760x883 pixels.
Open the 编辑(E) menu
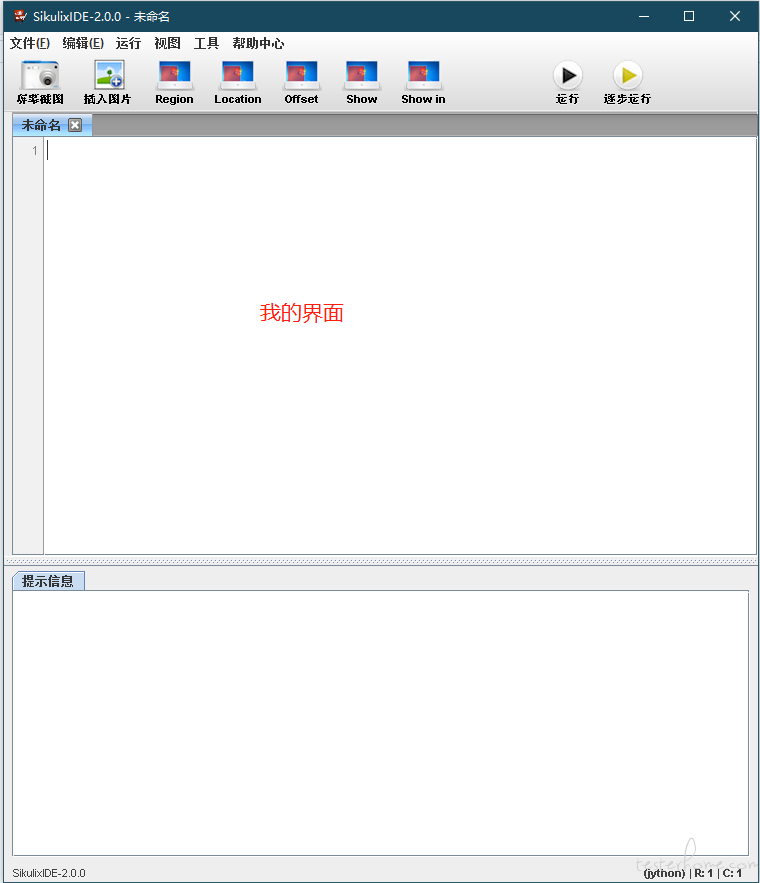[83, 43]
